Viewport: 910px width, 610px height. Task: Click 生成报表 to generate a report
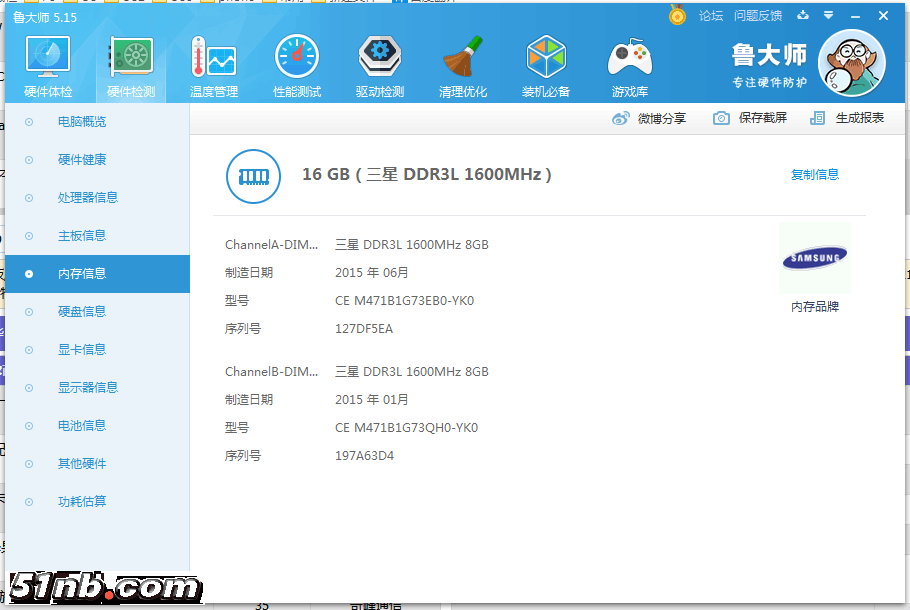coord(848,118)
